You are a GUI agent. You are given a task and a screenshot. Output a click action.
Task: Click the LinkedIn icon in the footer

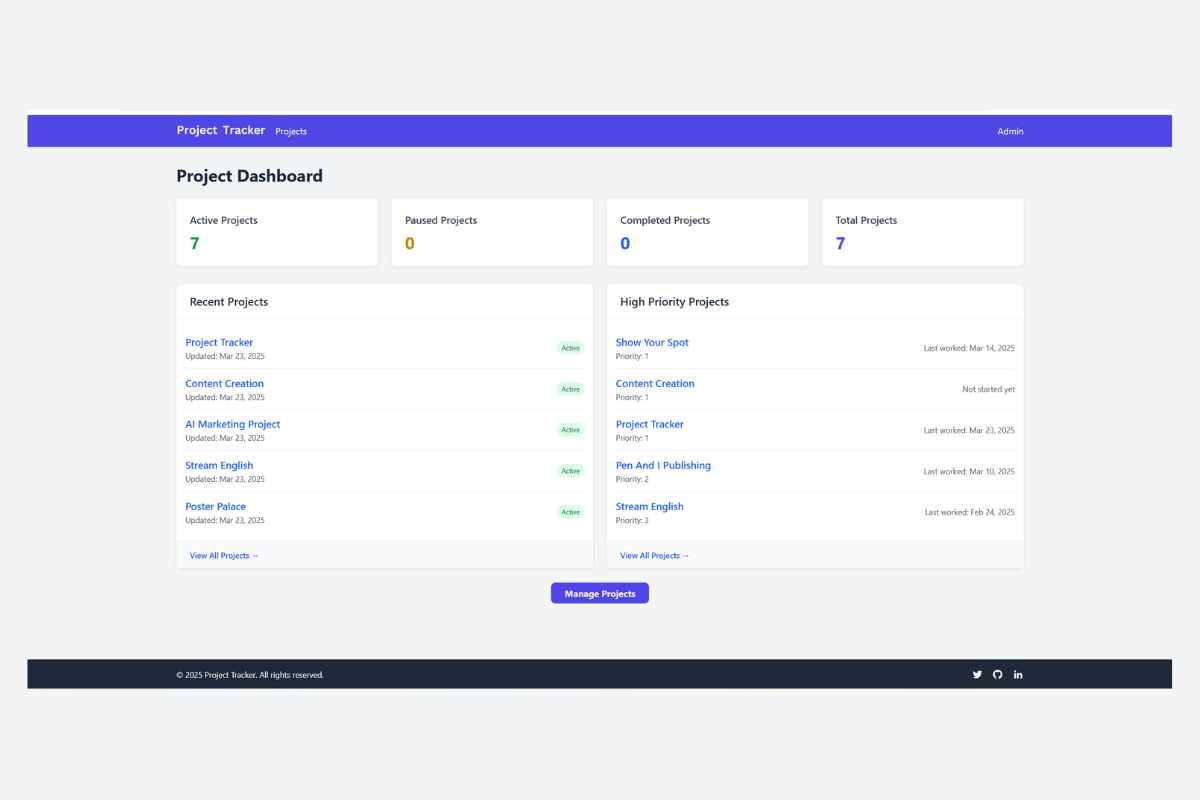(1018, 674)
